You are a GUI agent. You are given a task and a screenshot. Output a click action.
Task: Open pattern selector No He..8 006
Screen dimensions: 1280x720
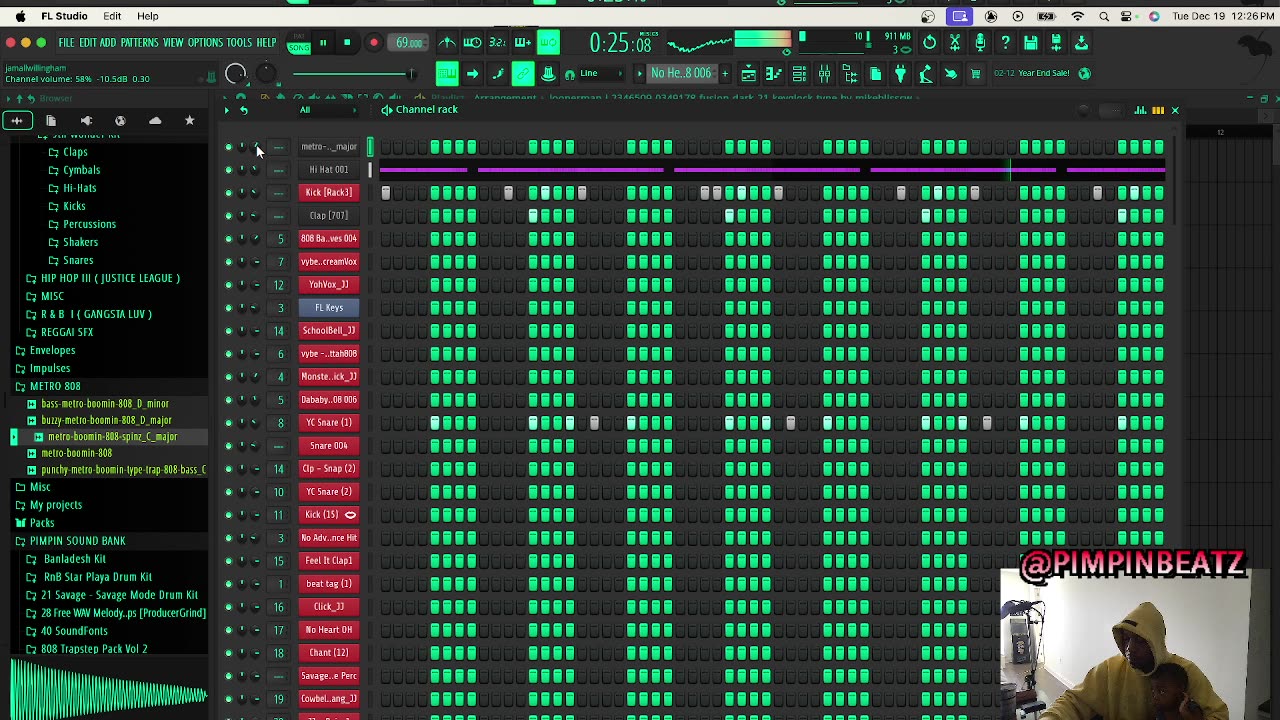click(680, 73)
